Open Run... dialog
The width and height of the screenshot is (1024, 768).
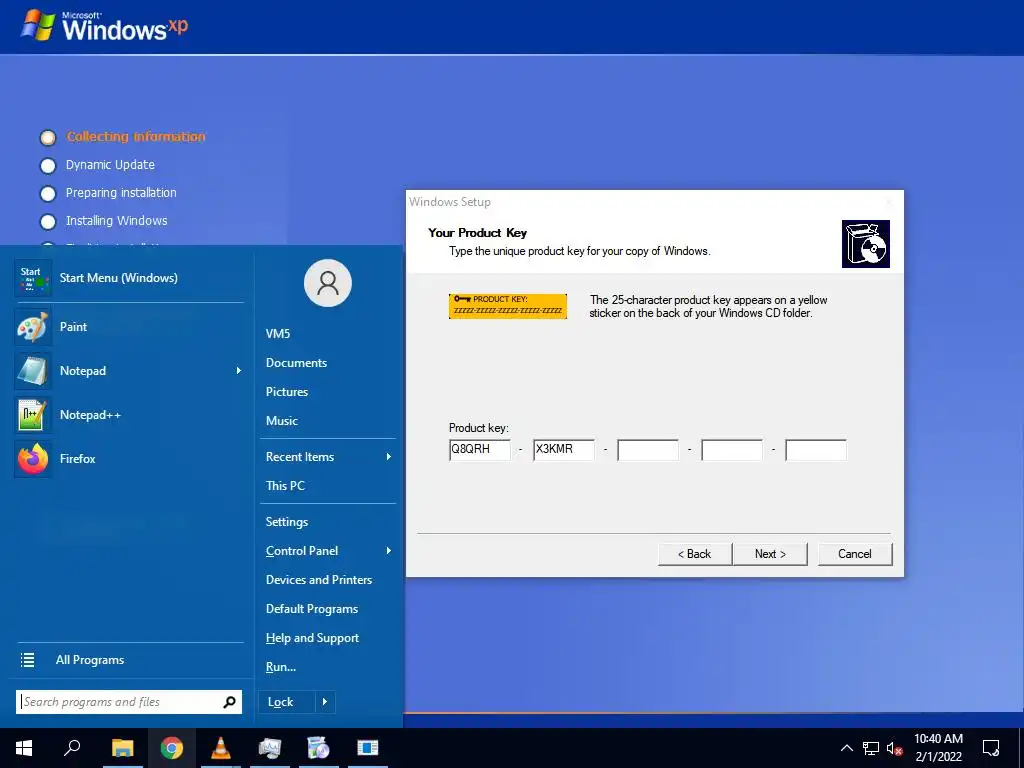(x=281, y=667)
